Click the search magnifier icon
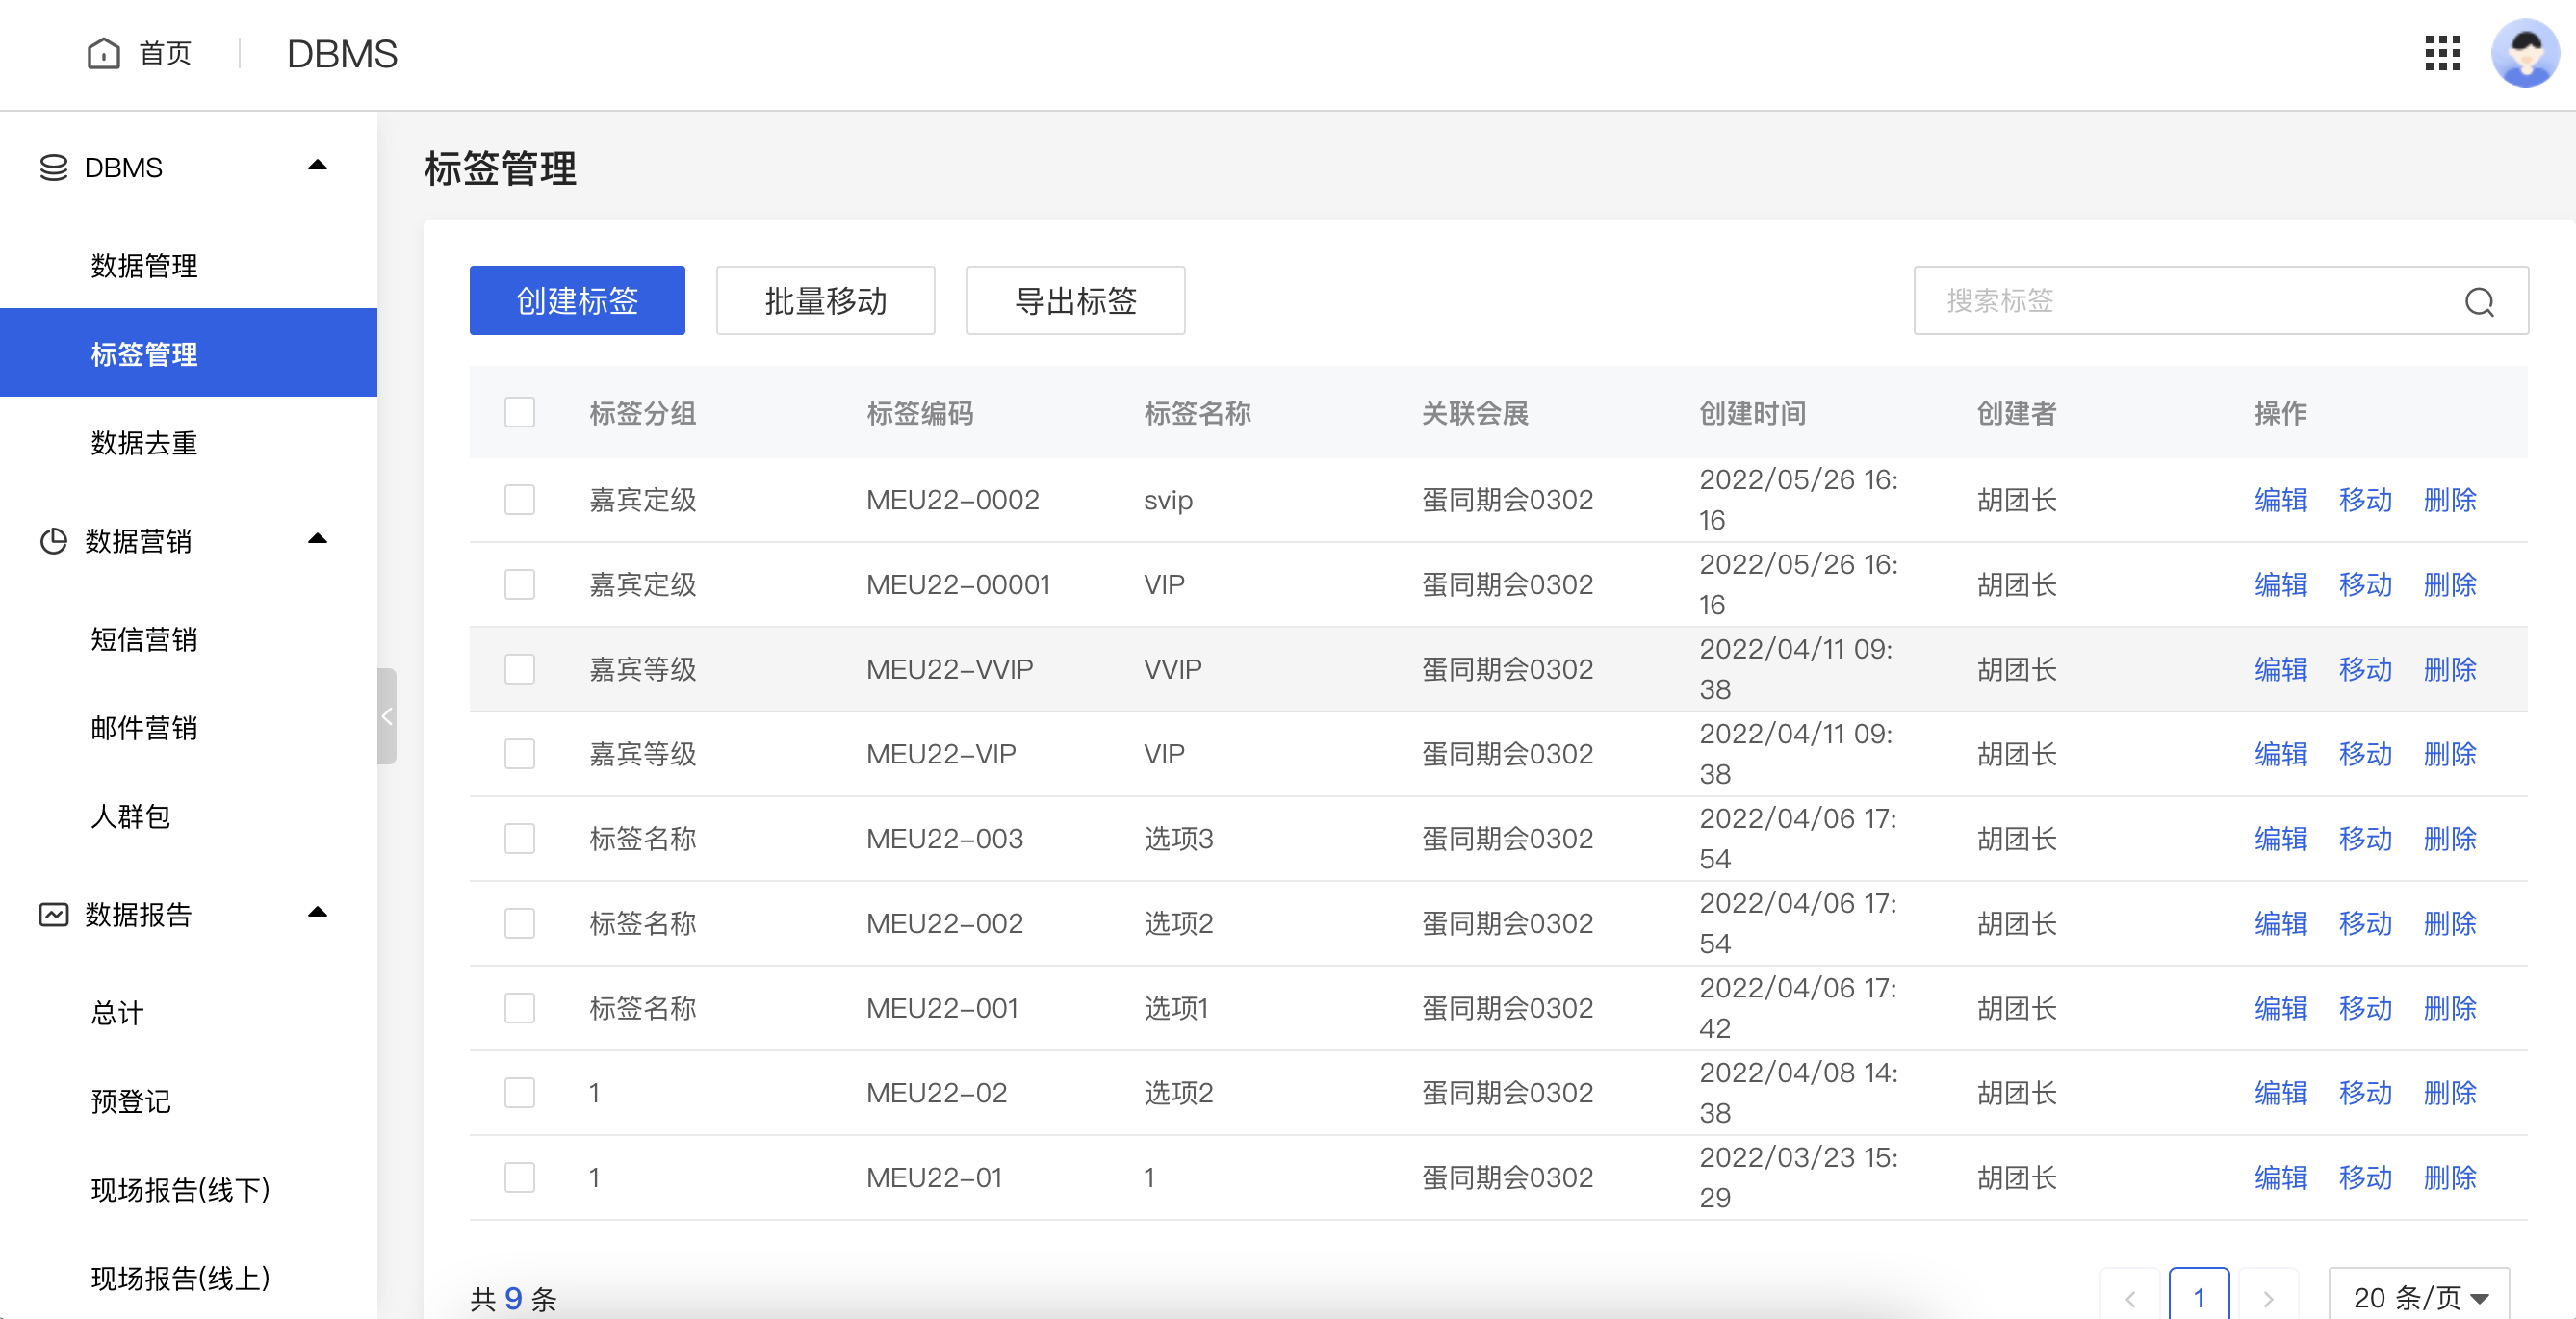The image size is (2576, 1319). tap(2479, 302)
